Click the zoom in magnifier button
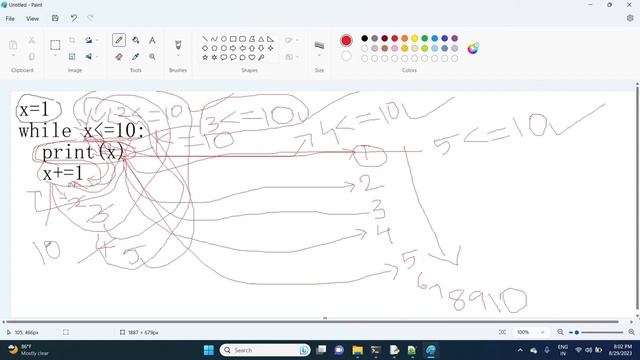 coord(631,332)
